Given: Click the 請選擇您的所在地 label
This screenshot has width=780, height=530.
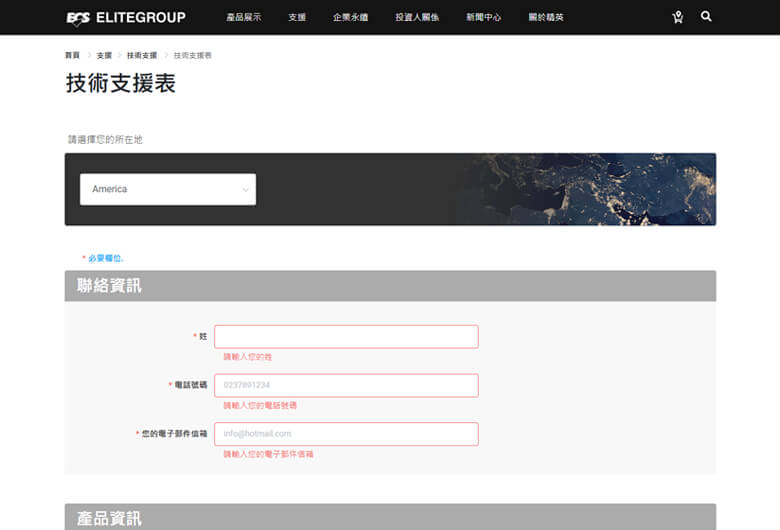Looking at the screenshot, I should pos(105,139).
